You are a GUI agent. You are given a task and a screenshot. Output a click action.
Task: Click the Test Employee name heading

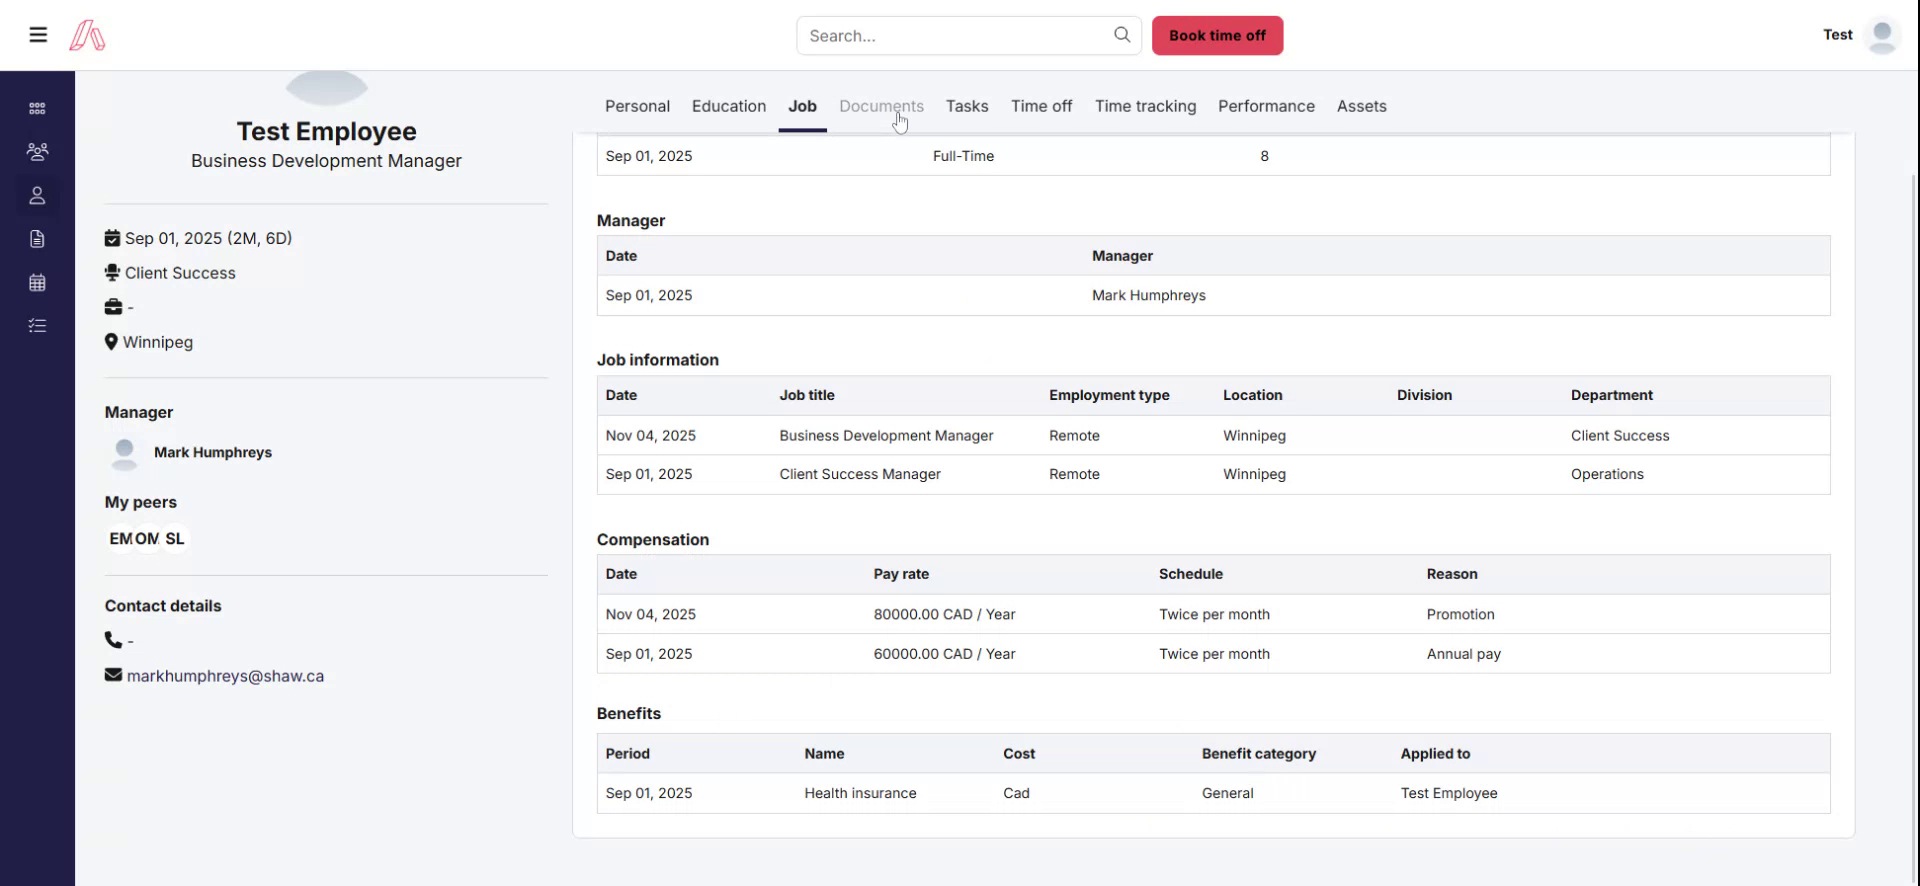tap(326, 131)
